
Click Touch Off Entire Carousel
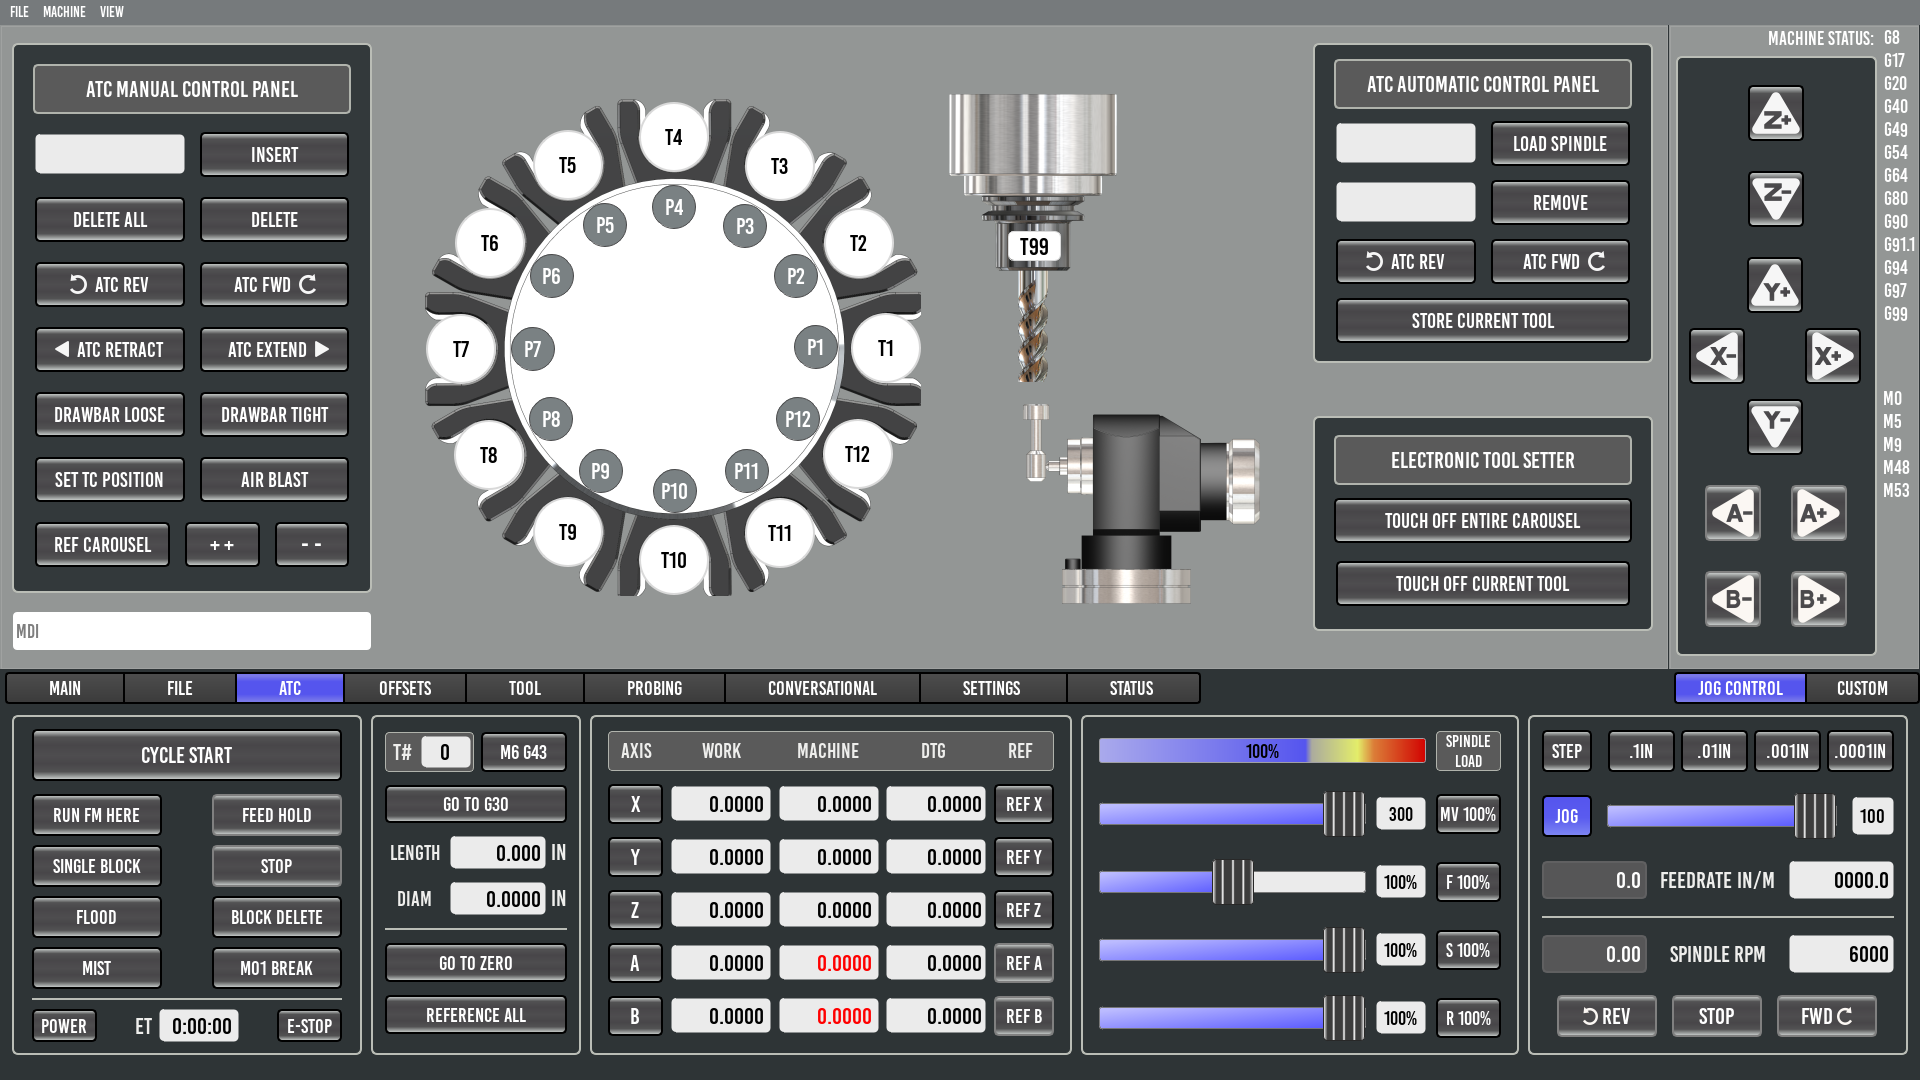[x=1482, y=521]
